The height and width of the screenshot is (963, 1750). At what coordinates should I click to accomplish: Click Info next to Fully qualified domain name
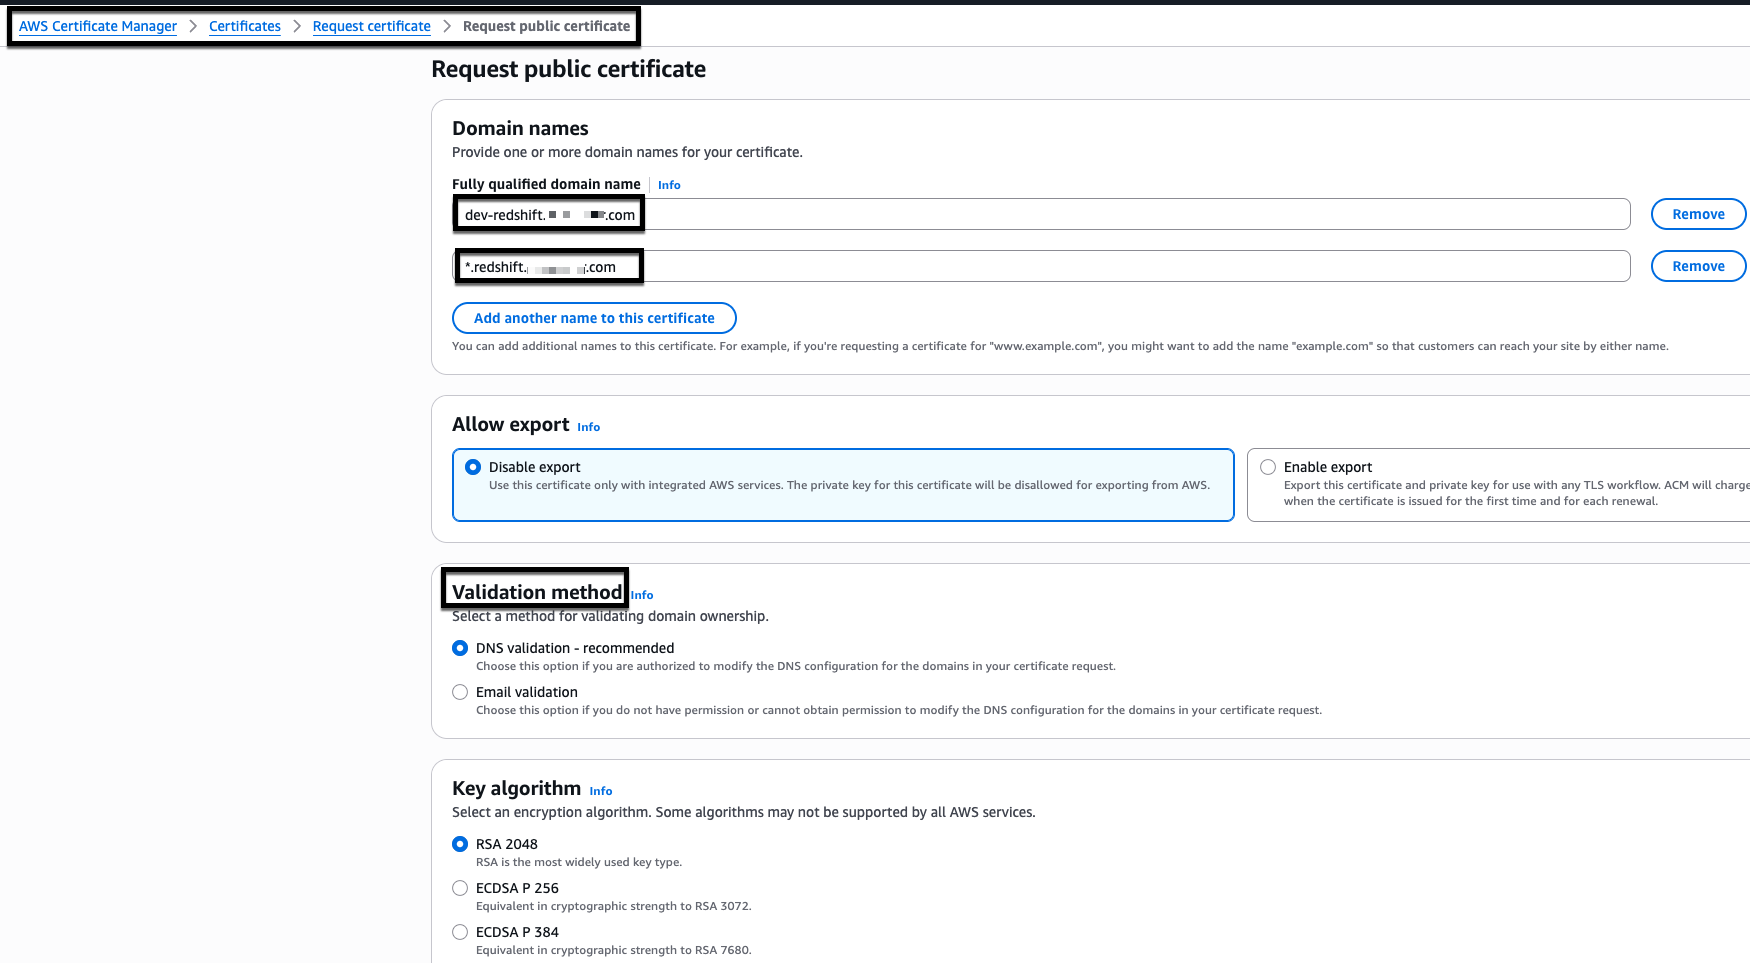[668, 185]
